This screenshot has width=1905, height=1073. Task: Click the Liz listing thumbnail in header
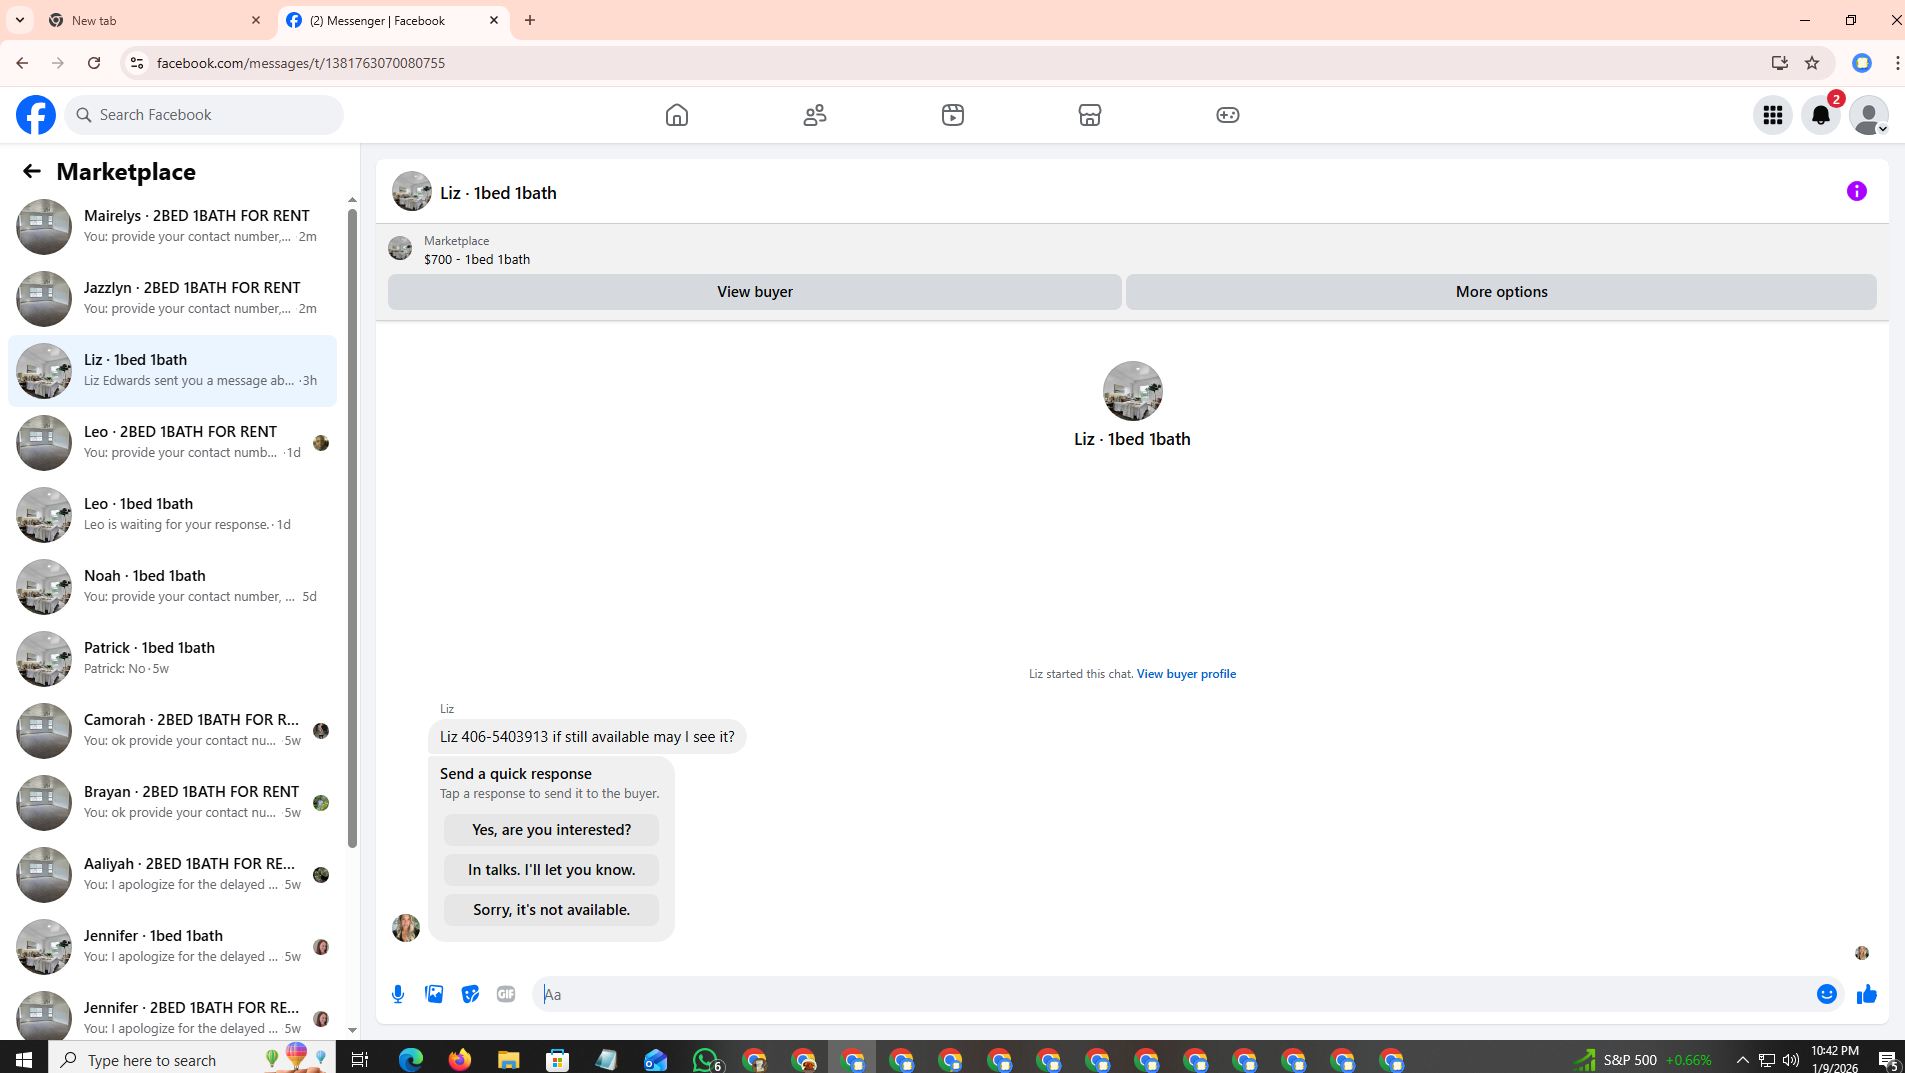(x=412, y=191)
